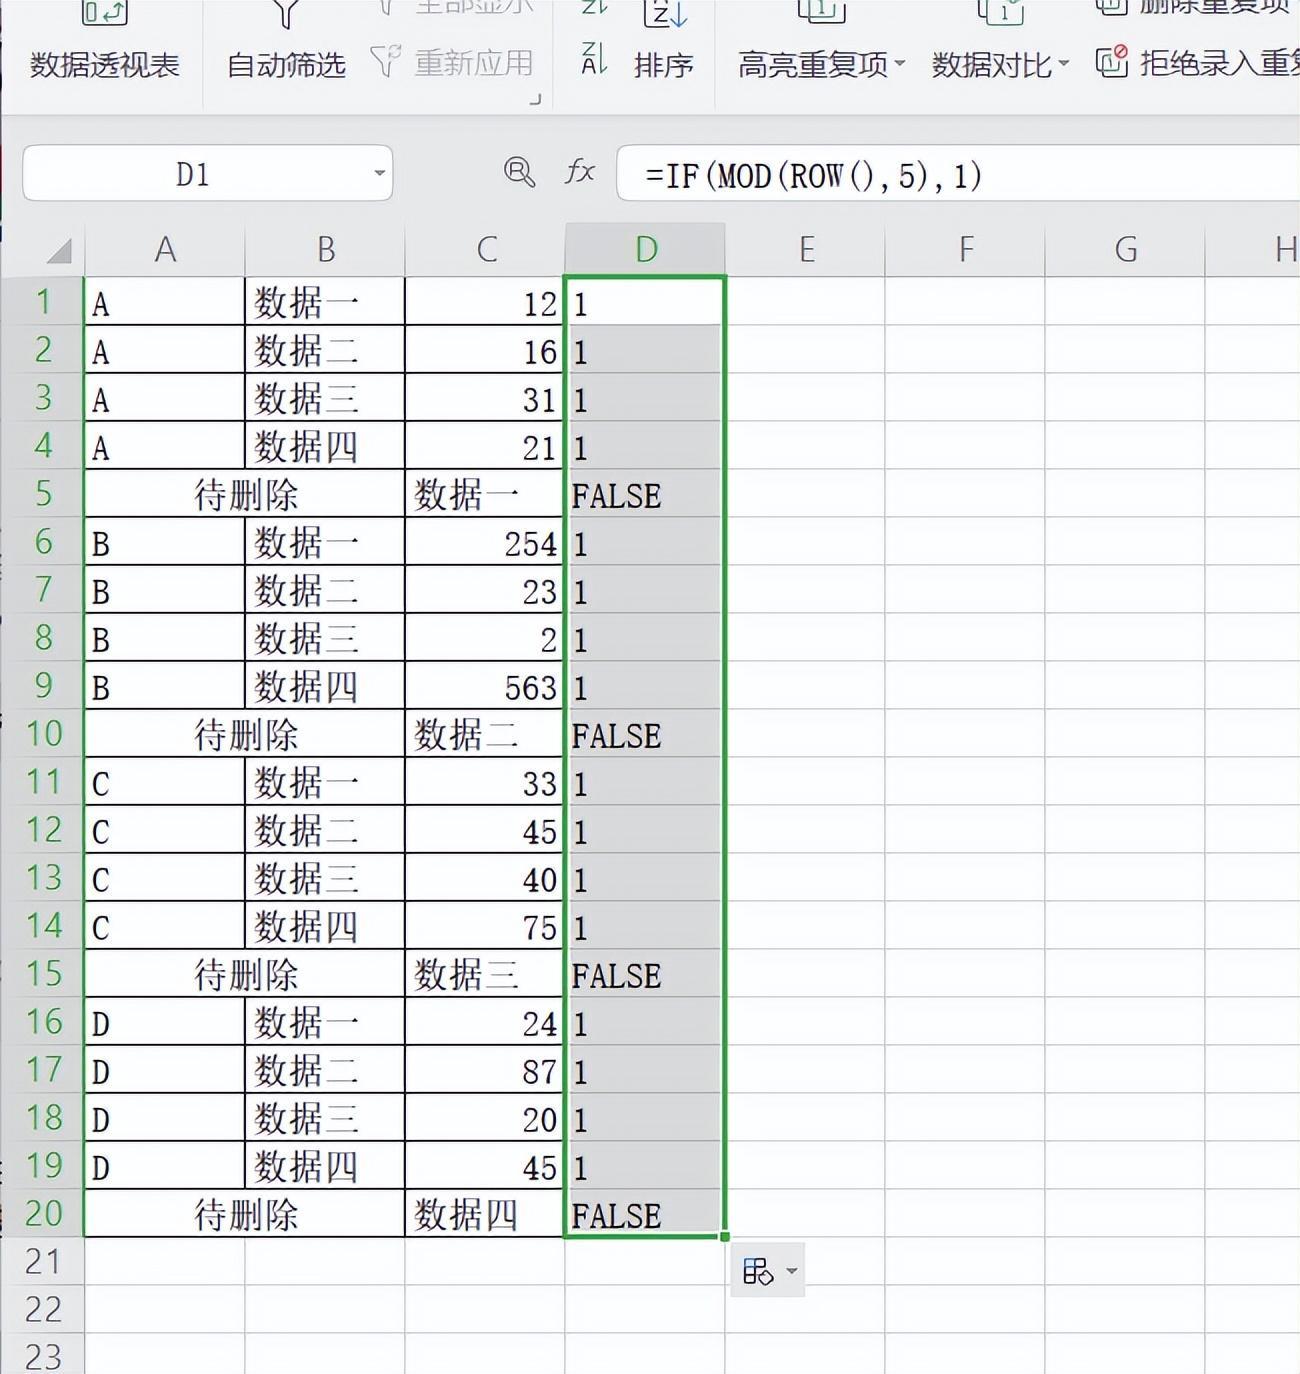Open the Name Box dropdown arrow
This screenshot has height=1374, width=1300.
[378, 172]
